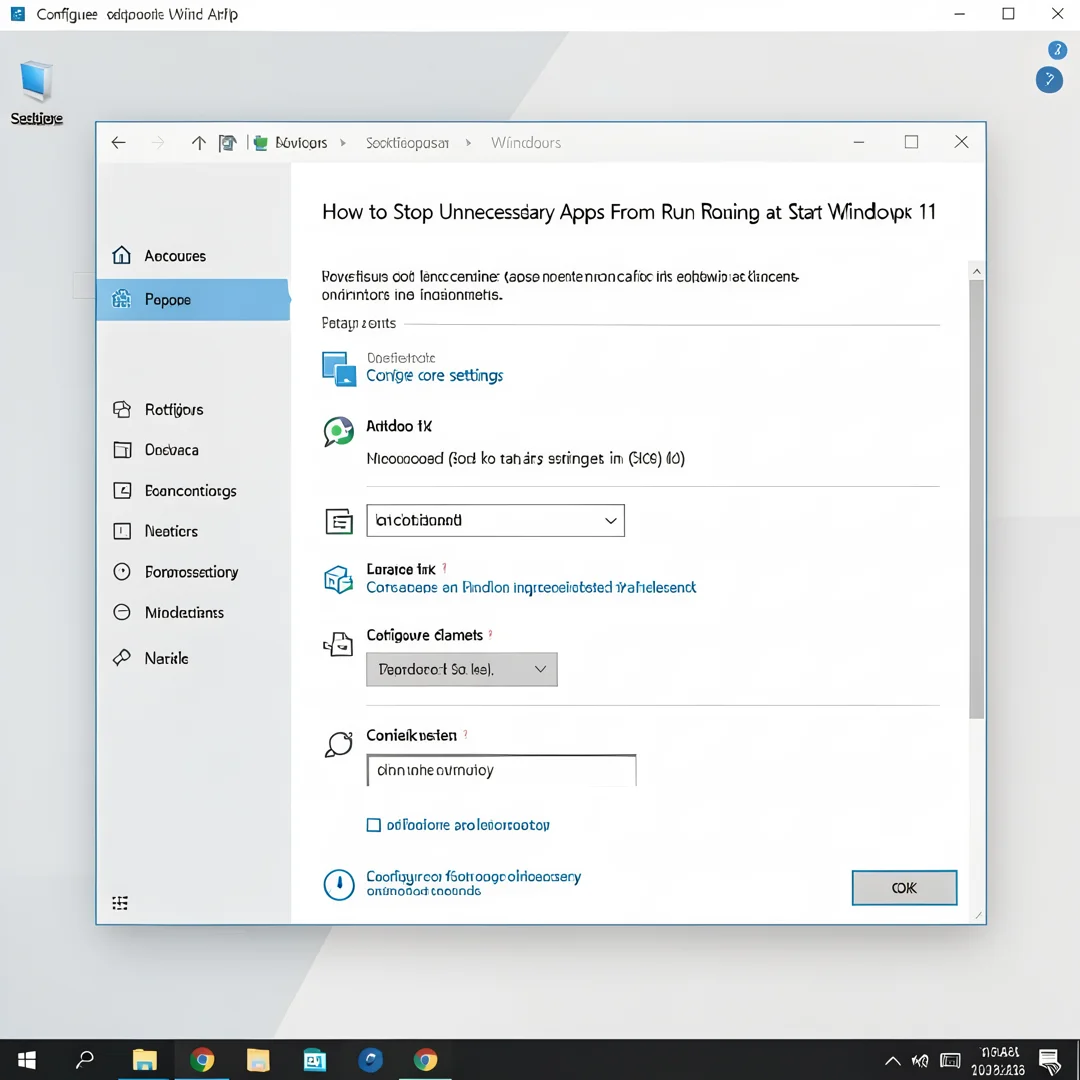Click the Confge core settings monitor icon
This screenshot has width=1080, height=1080.
339,368
